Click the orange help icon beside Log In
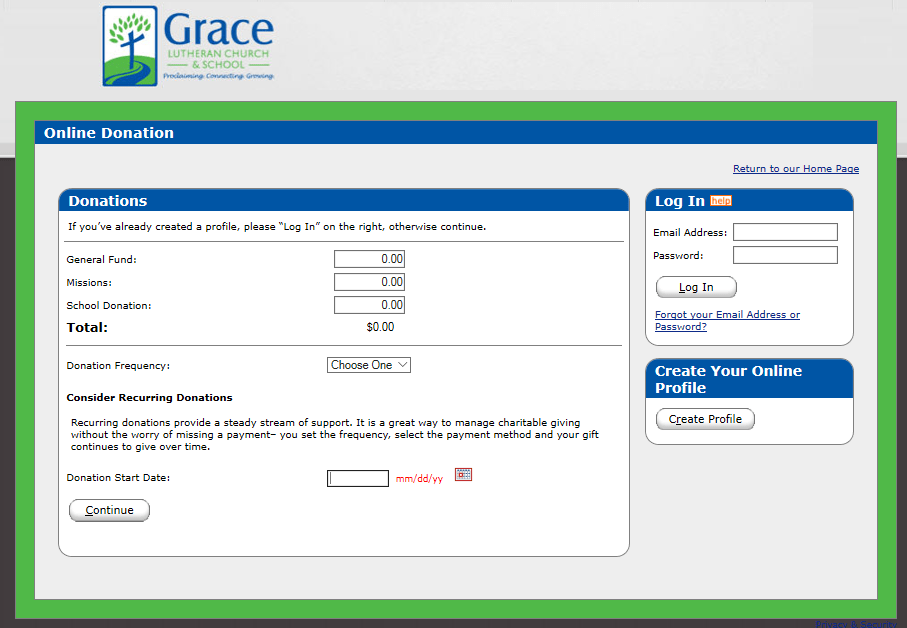Viewport: 907px width, 628px height. (x=720, y=201)
